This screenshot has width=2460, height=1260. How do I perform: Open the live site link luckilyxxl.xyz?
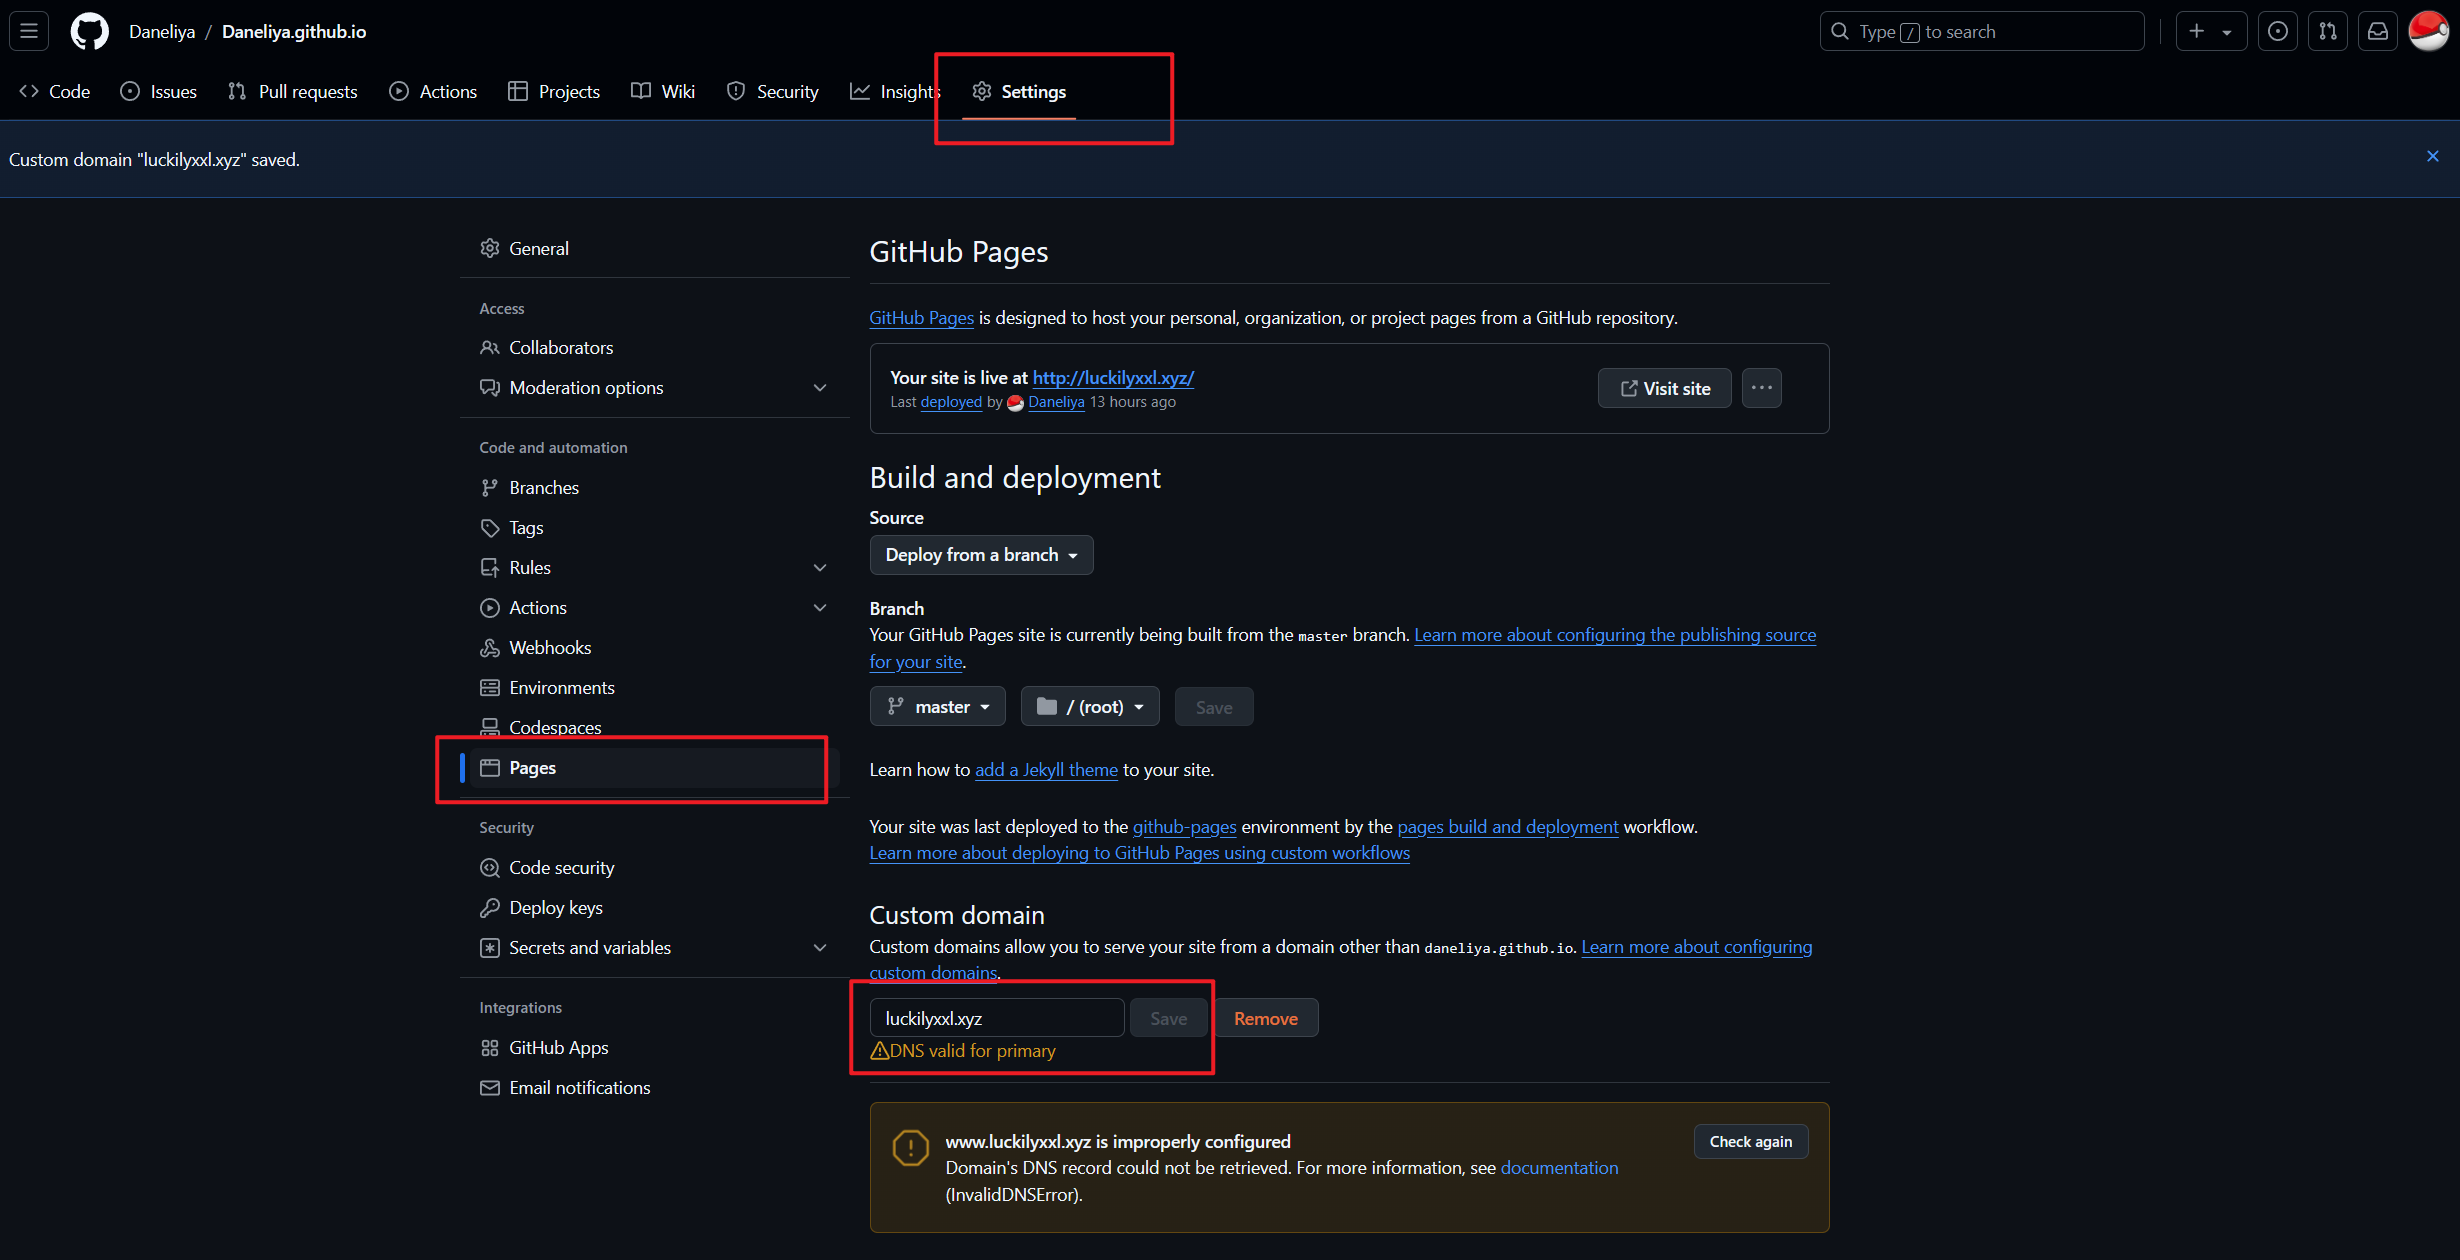coord(1113,377)
